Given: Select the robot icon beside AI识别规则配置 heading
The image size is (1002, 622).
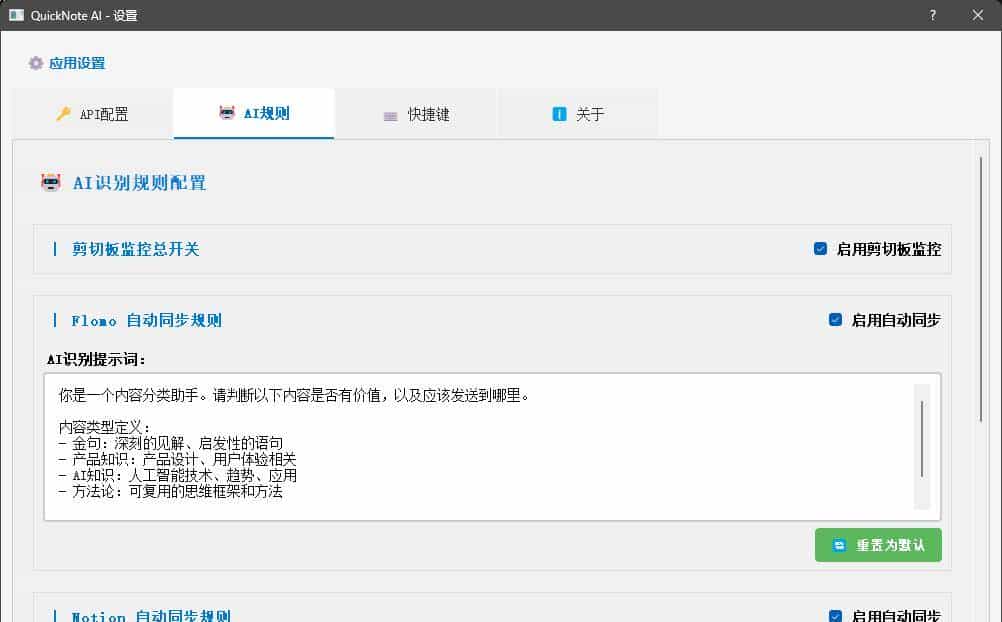Looking at the screenshot, I should click(50, 182).
